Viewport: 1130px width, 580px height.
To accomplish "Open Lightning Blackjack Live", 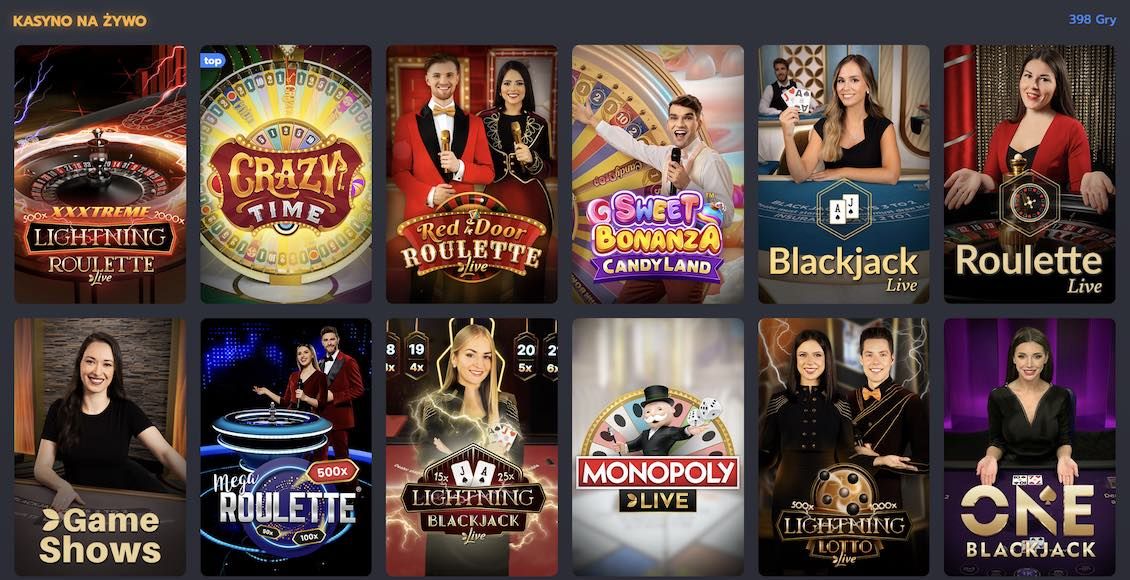I will (x=472, y=447).
